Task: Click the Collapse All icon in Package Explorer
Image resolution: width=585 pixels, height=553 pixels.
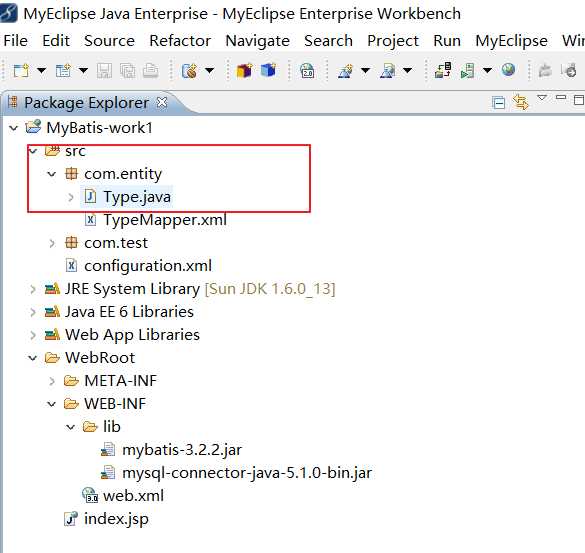Action: [498, 102]
